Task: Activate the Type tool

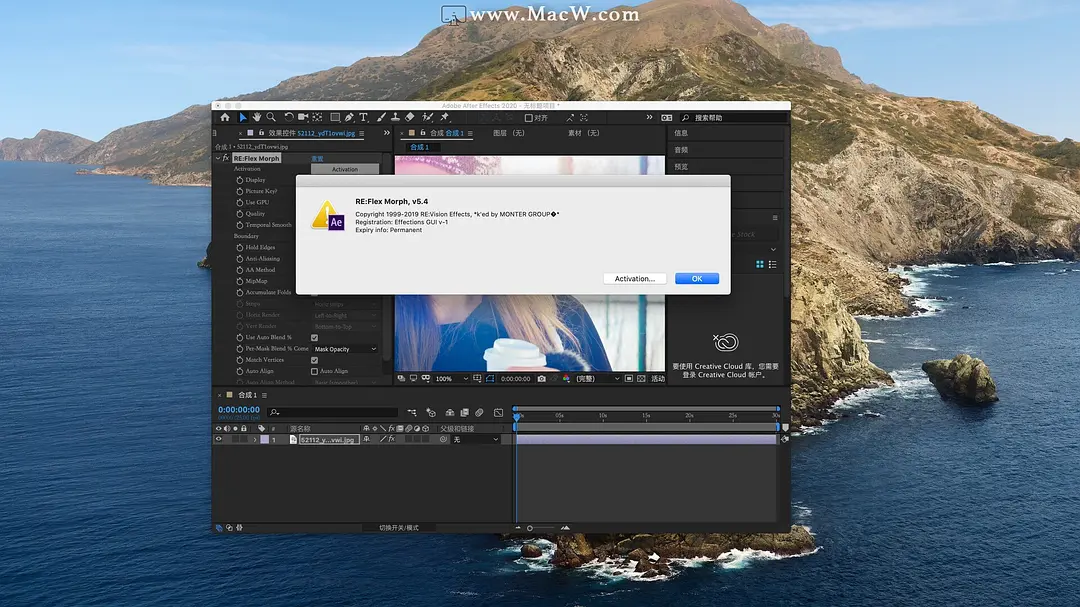Action: pos(363,117)
